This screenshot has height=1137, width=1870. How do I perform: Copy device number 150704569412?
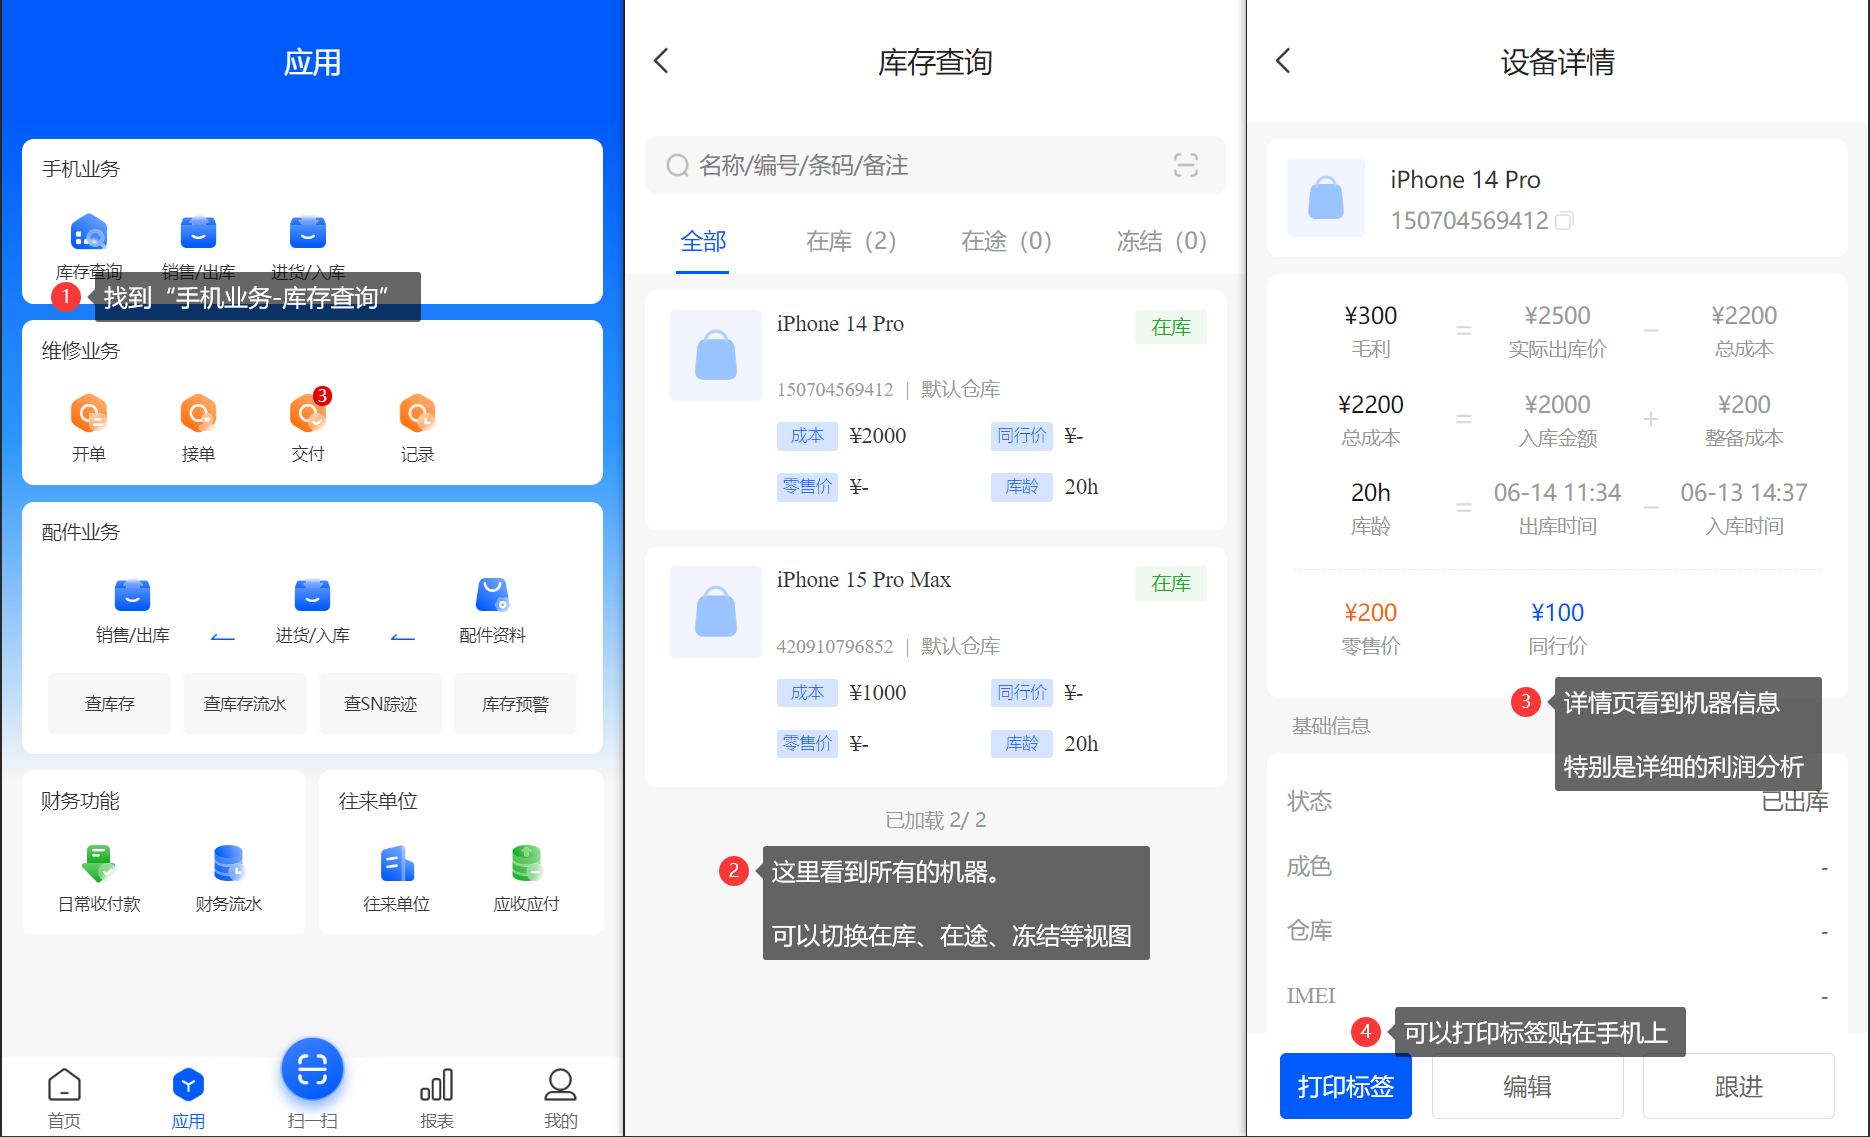[1565, 220]
